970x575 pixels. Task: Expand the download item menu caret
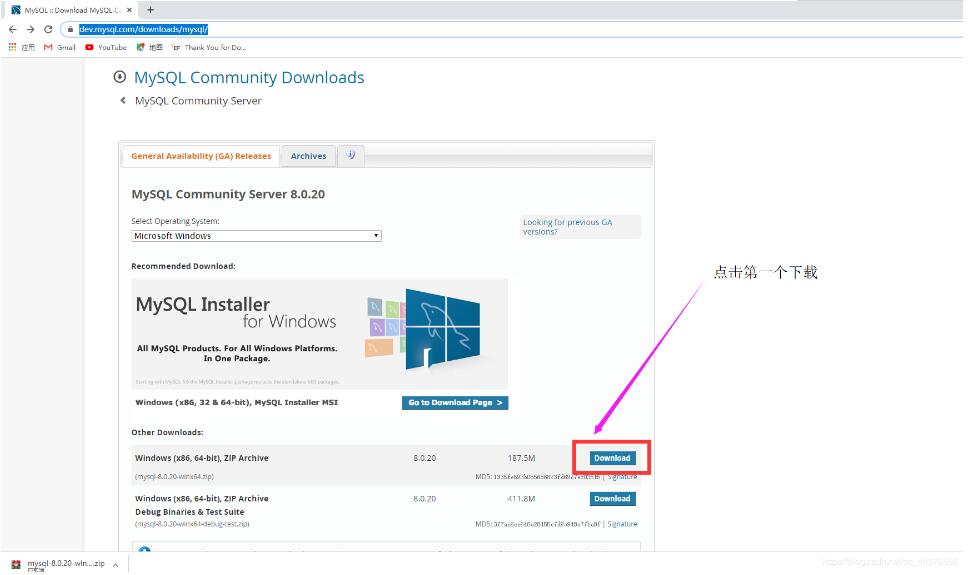click(115, 564)
